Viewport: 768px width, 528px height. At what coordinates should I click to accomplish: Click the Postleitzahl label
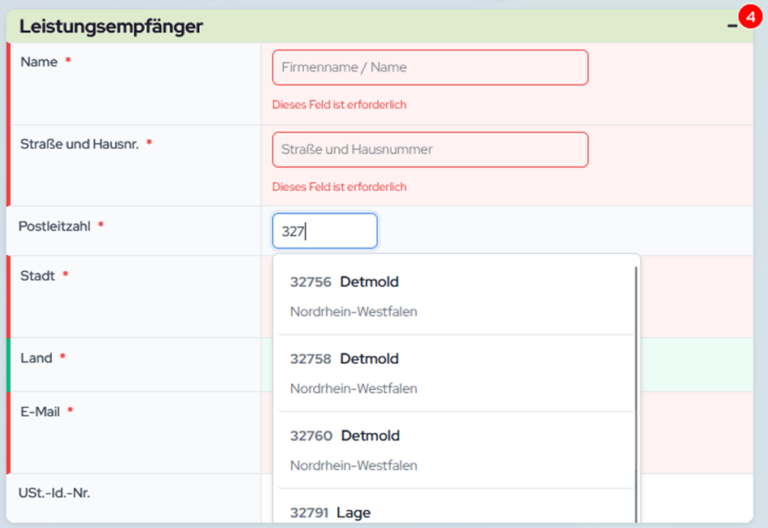pos(54,226)
